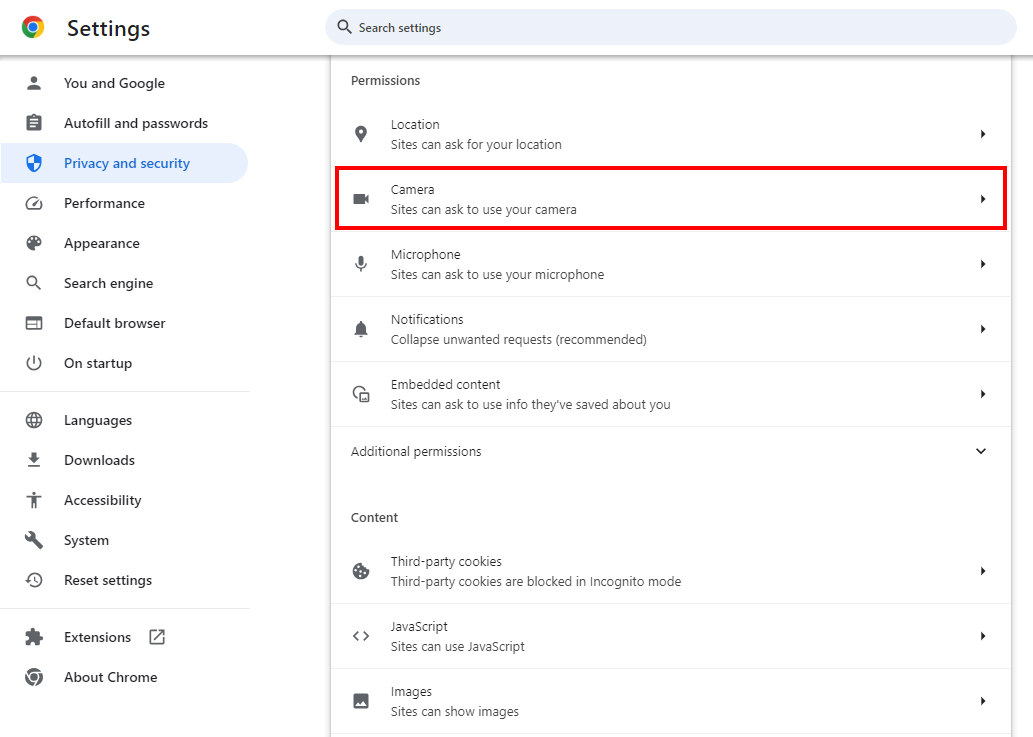This screenshot has width=1033, height=737.
Task: Click 'Sites can ask to use your microphone' text
Action: [497, 275]
